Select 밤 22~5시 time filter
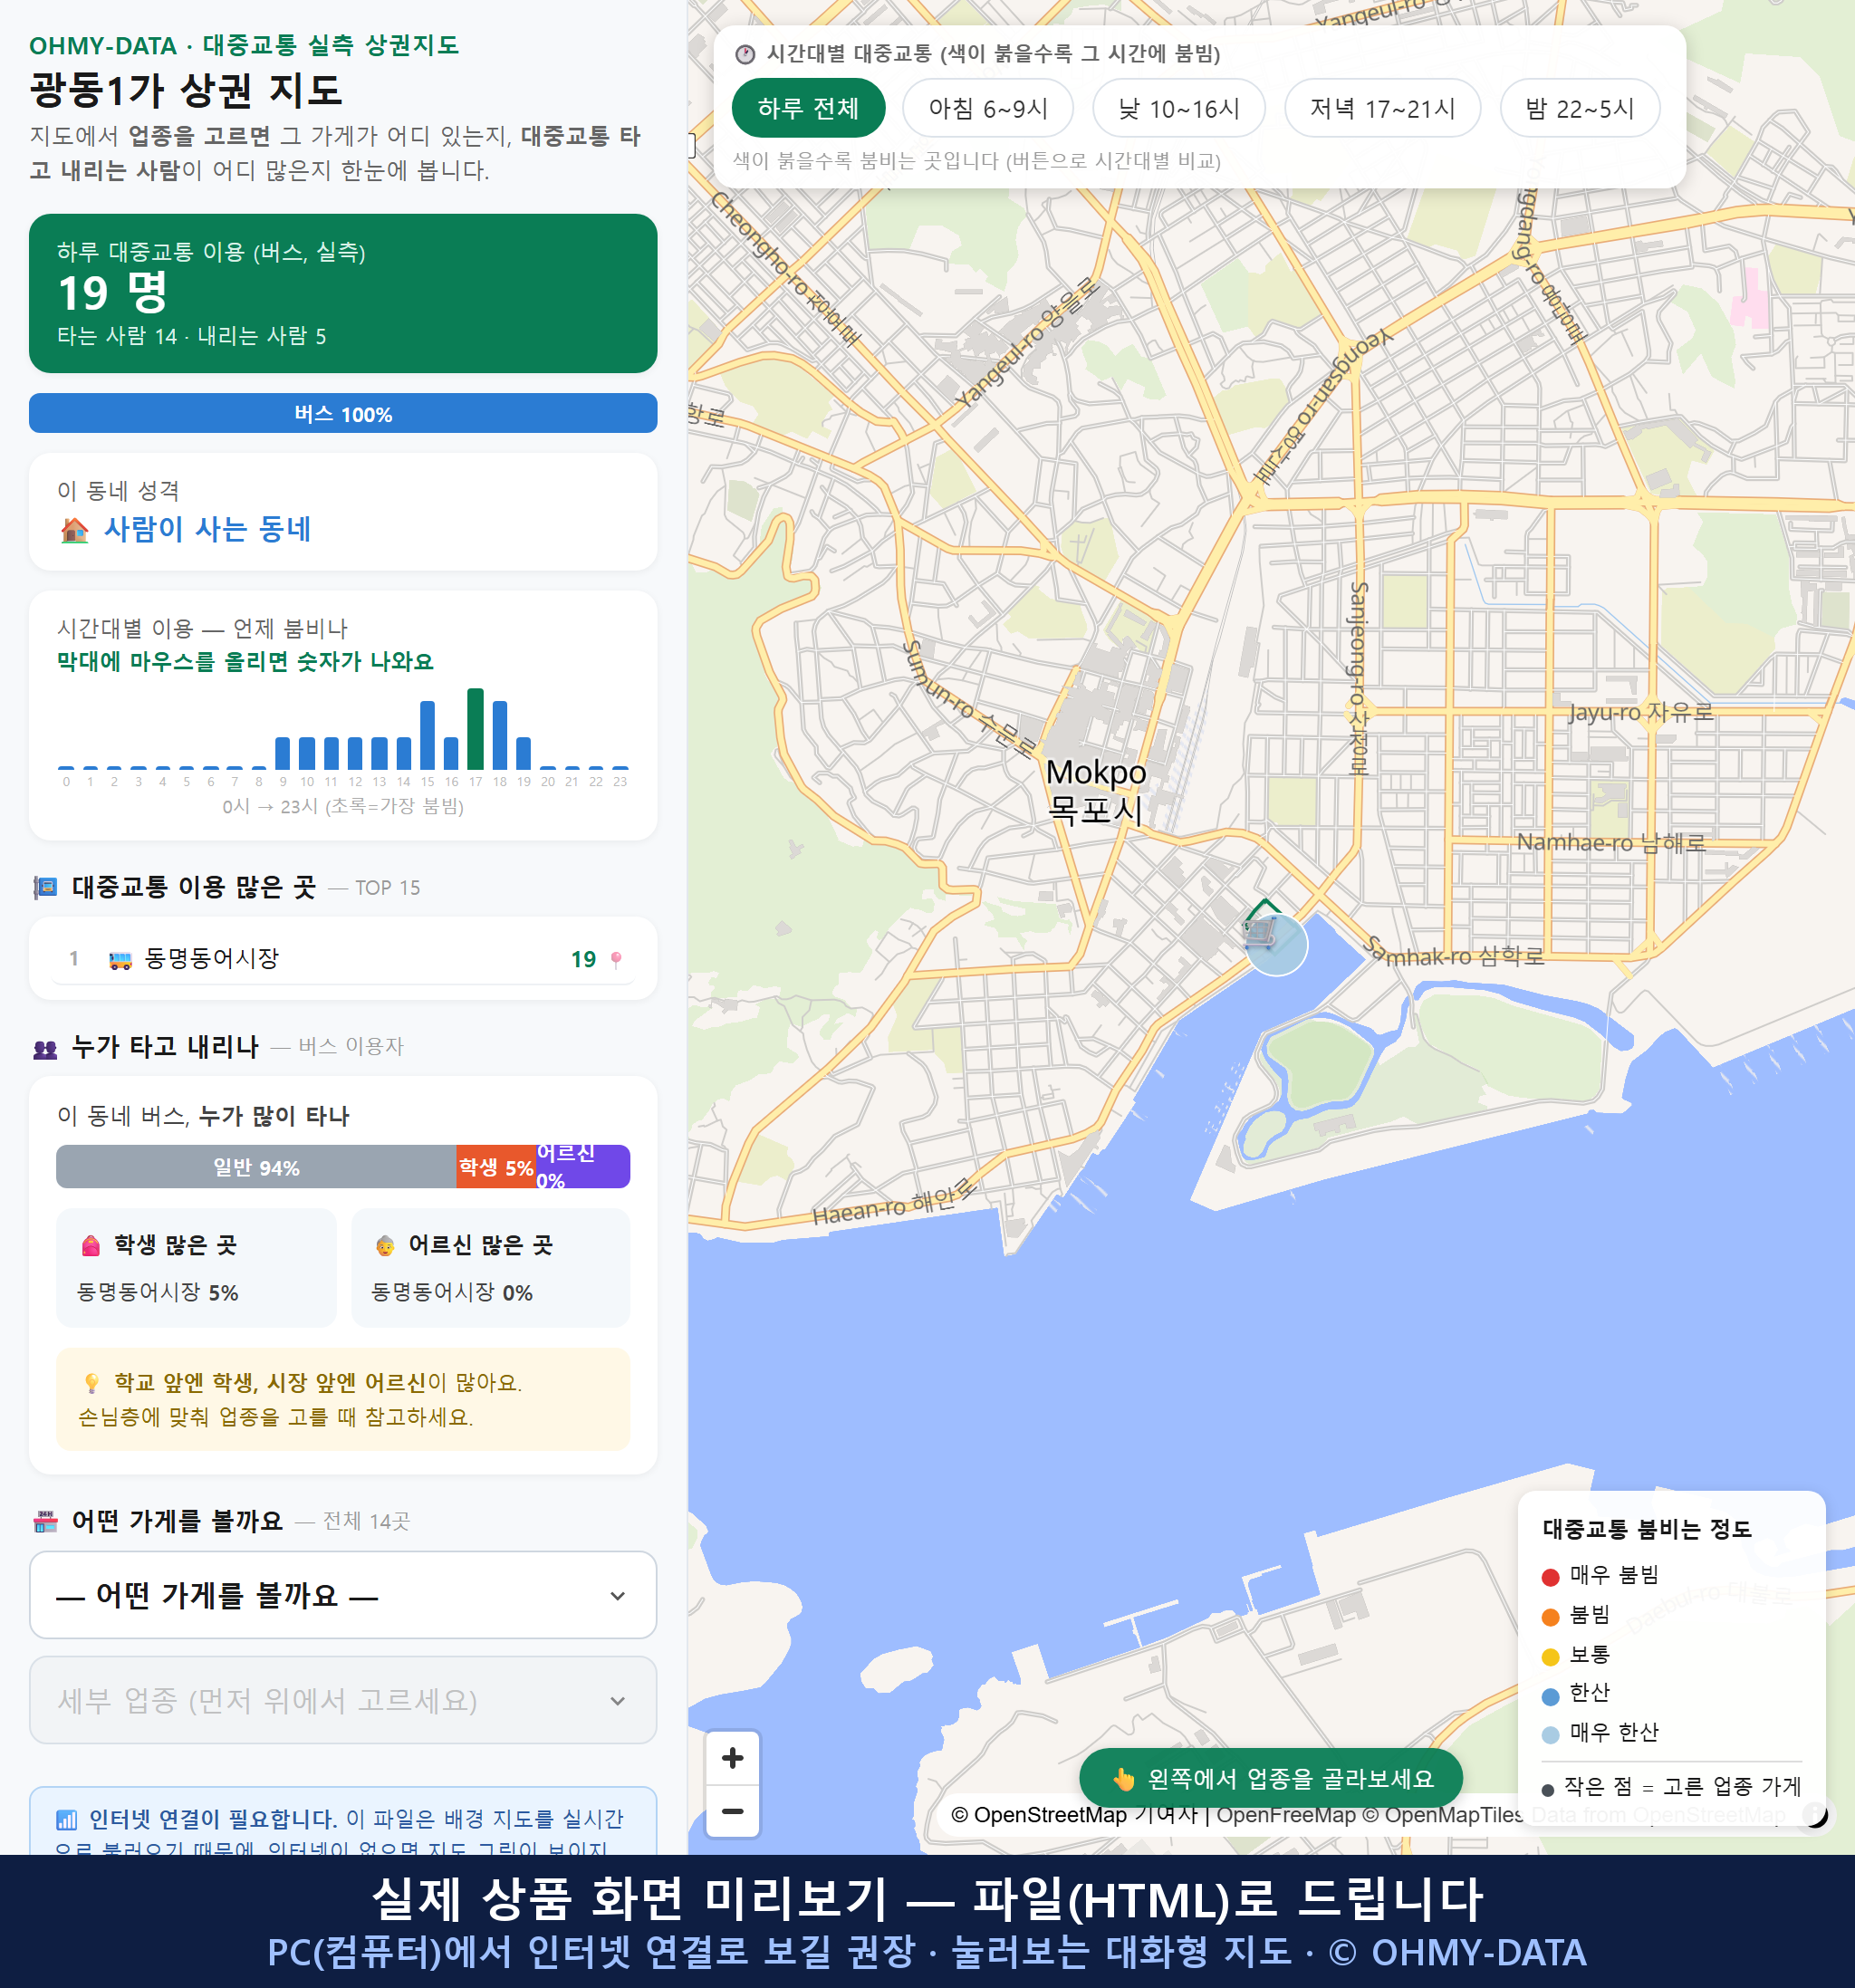This screenshot has width=1855, height=1988. click(x=1579, y=108)
